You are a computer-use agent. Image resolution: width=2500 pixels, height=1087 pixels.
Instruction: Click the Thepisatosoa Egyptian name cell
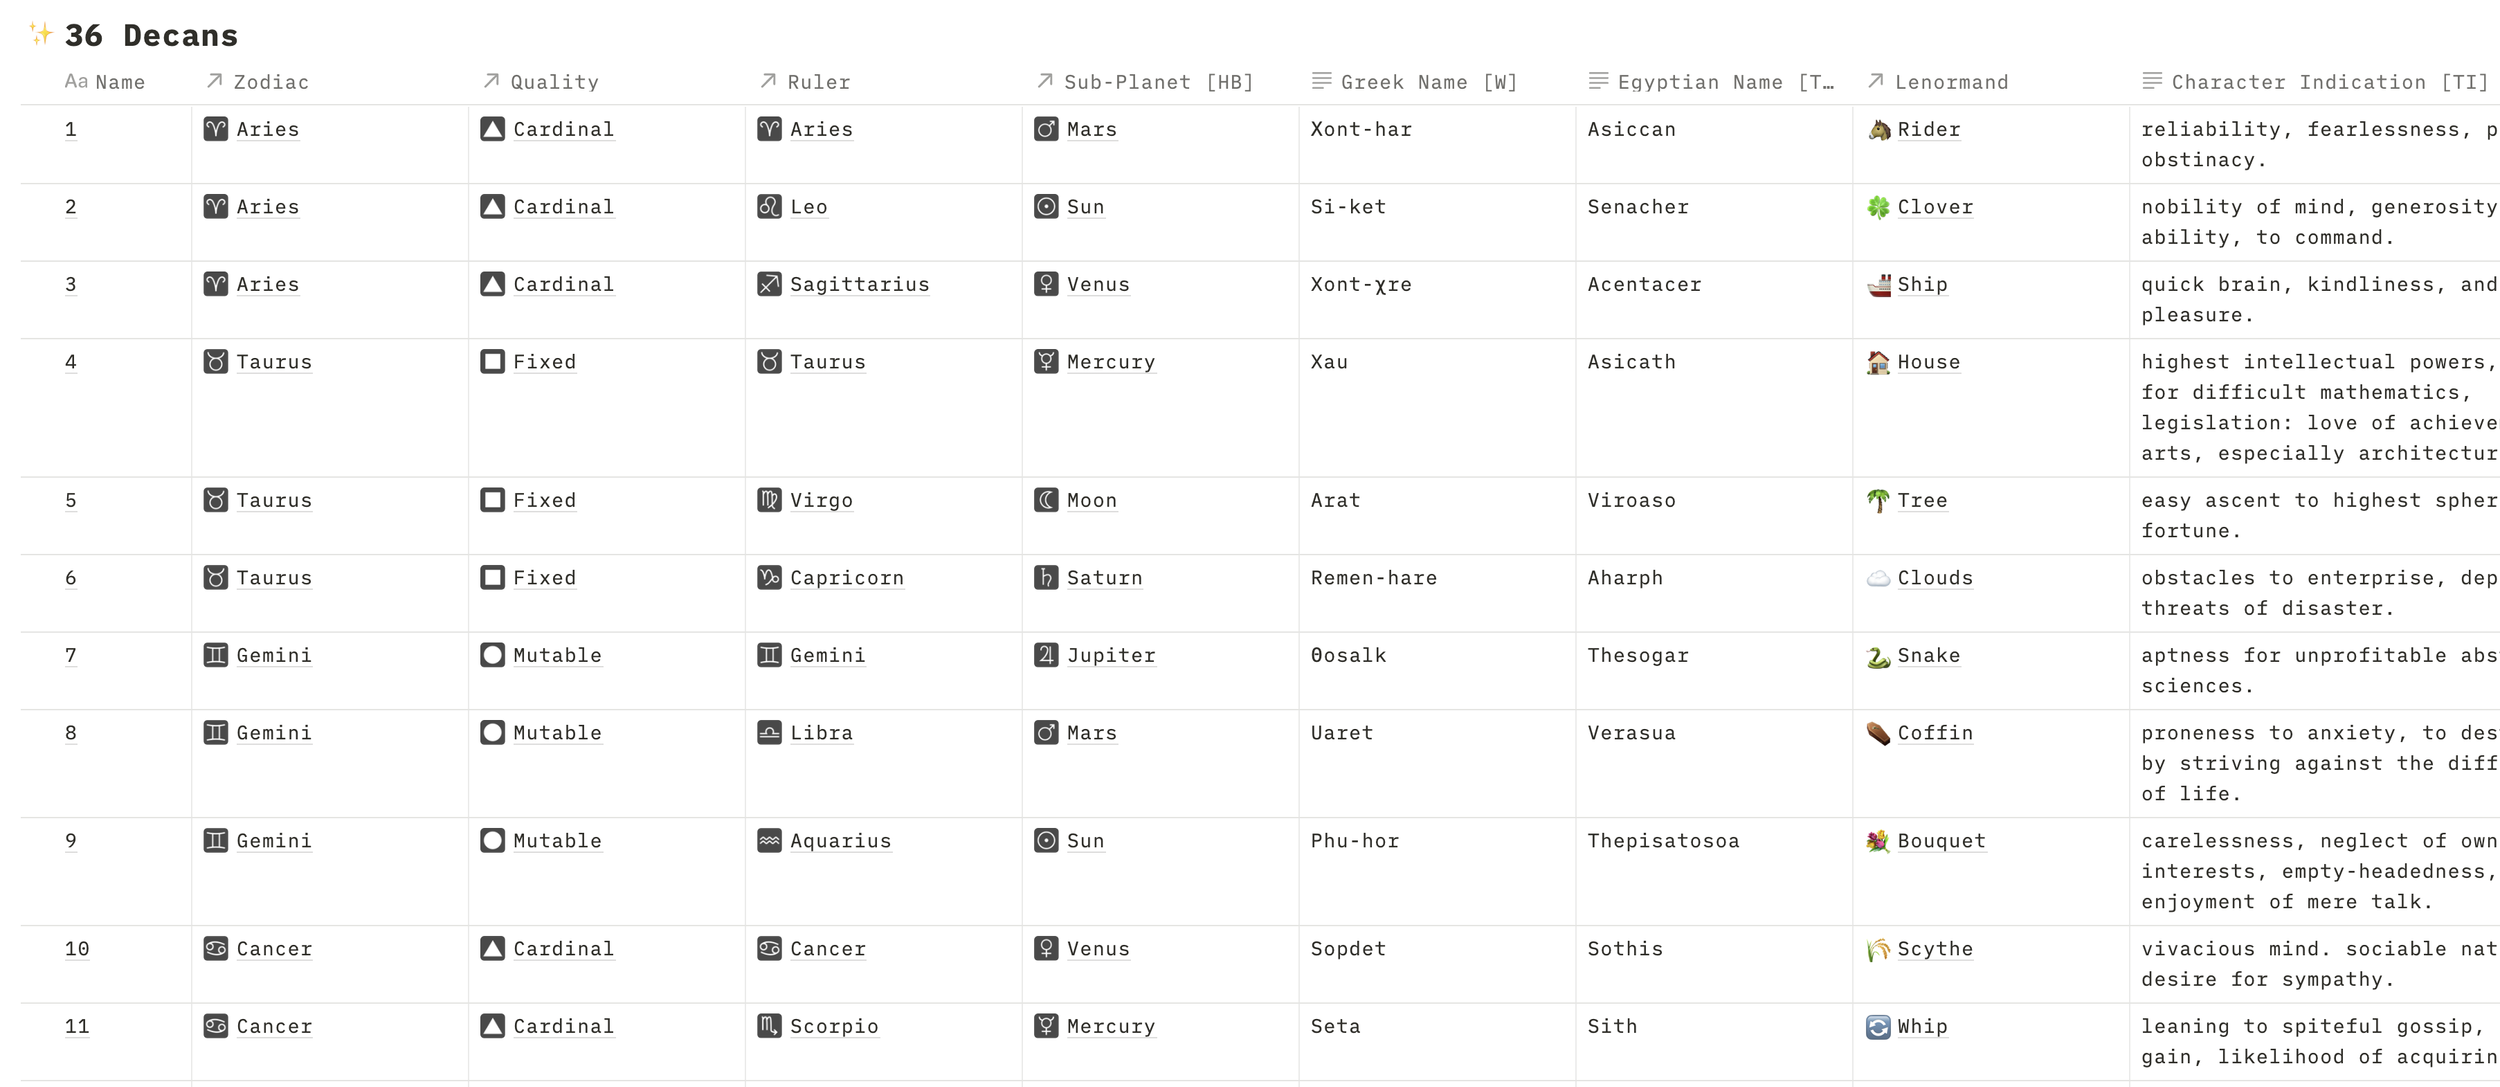pyautogui.click(x=1663, y=841)
